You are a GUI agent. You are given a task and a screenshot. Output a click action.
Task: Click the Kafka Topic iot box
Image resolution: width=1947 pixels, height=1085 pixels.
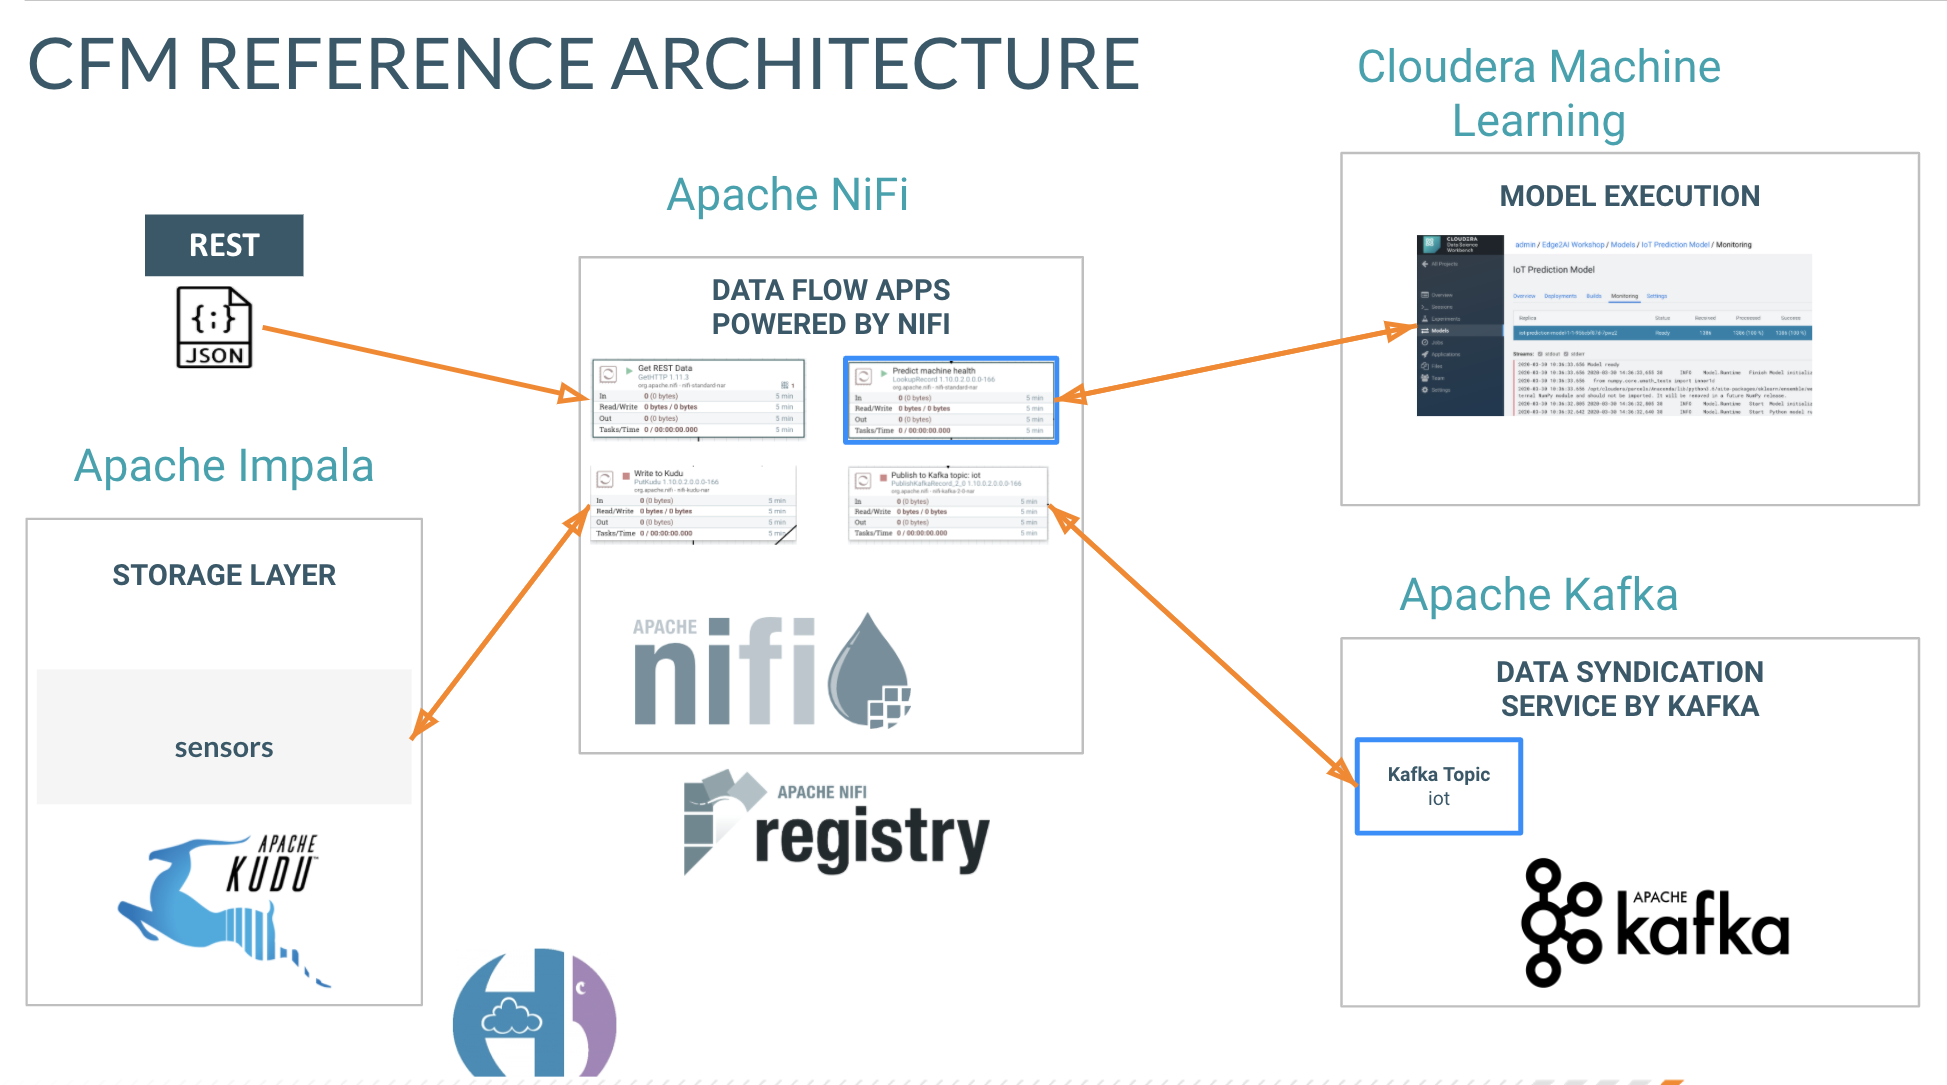[x=1438, y=786]
